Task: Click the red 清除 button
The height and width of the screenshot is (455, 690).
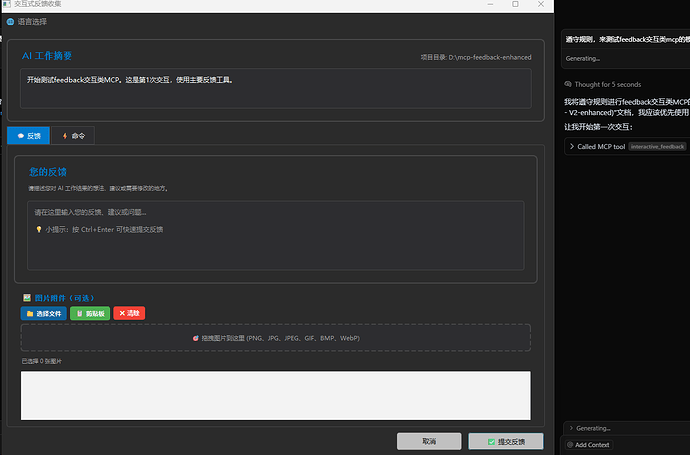Action: 129,313
